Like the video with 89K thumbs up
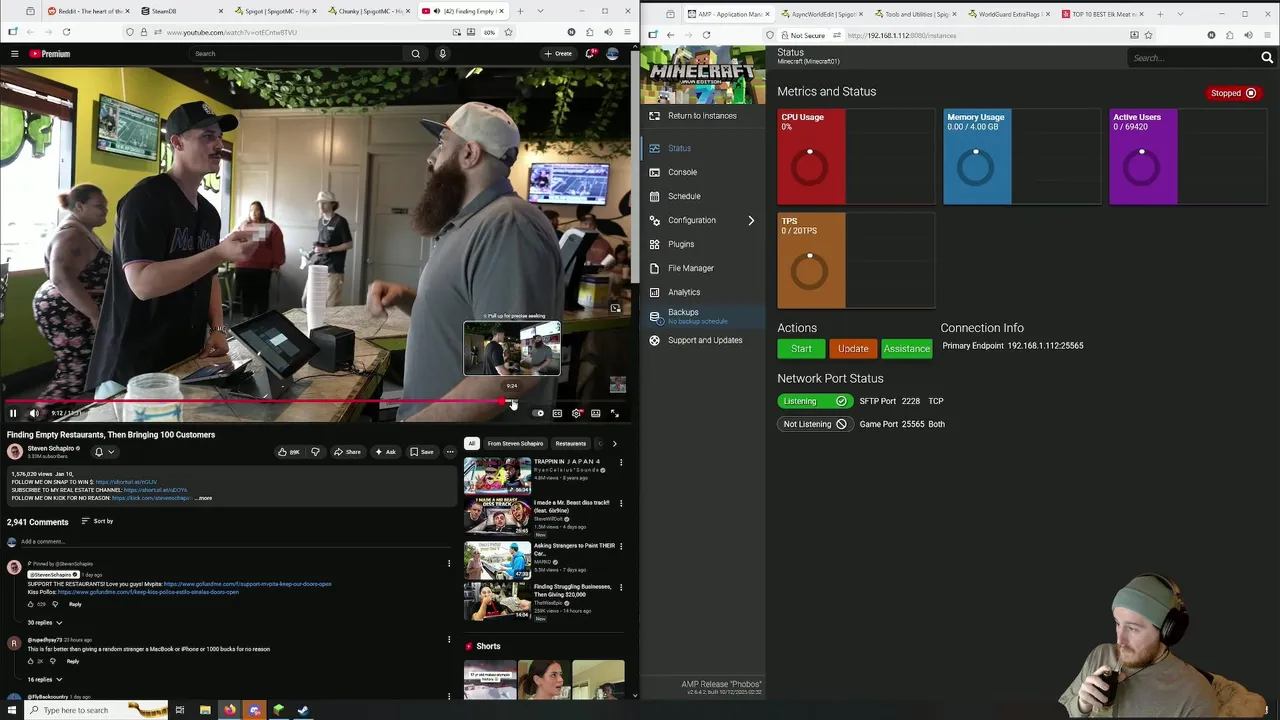This screenshot has width=1280, height=720. pos(289,452)
